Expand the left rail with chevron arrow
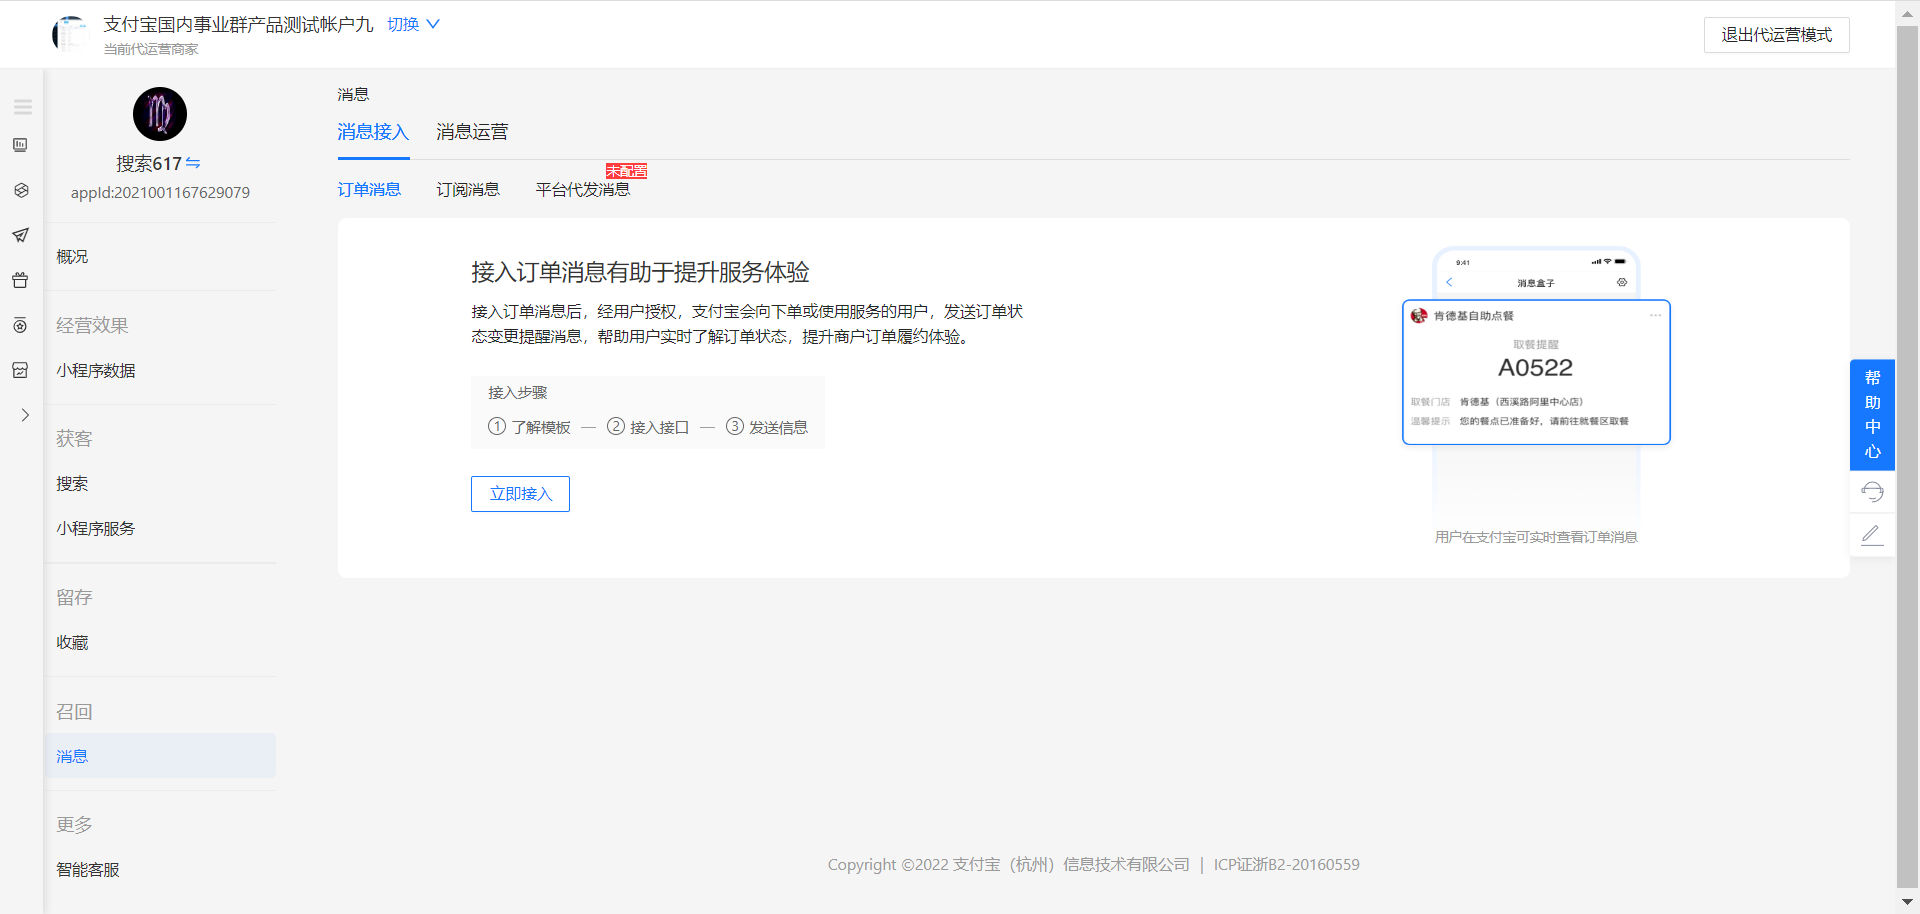 click(x=25, y=415)
